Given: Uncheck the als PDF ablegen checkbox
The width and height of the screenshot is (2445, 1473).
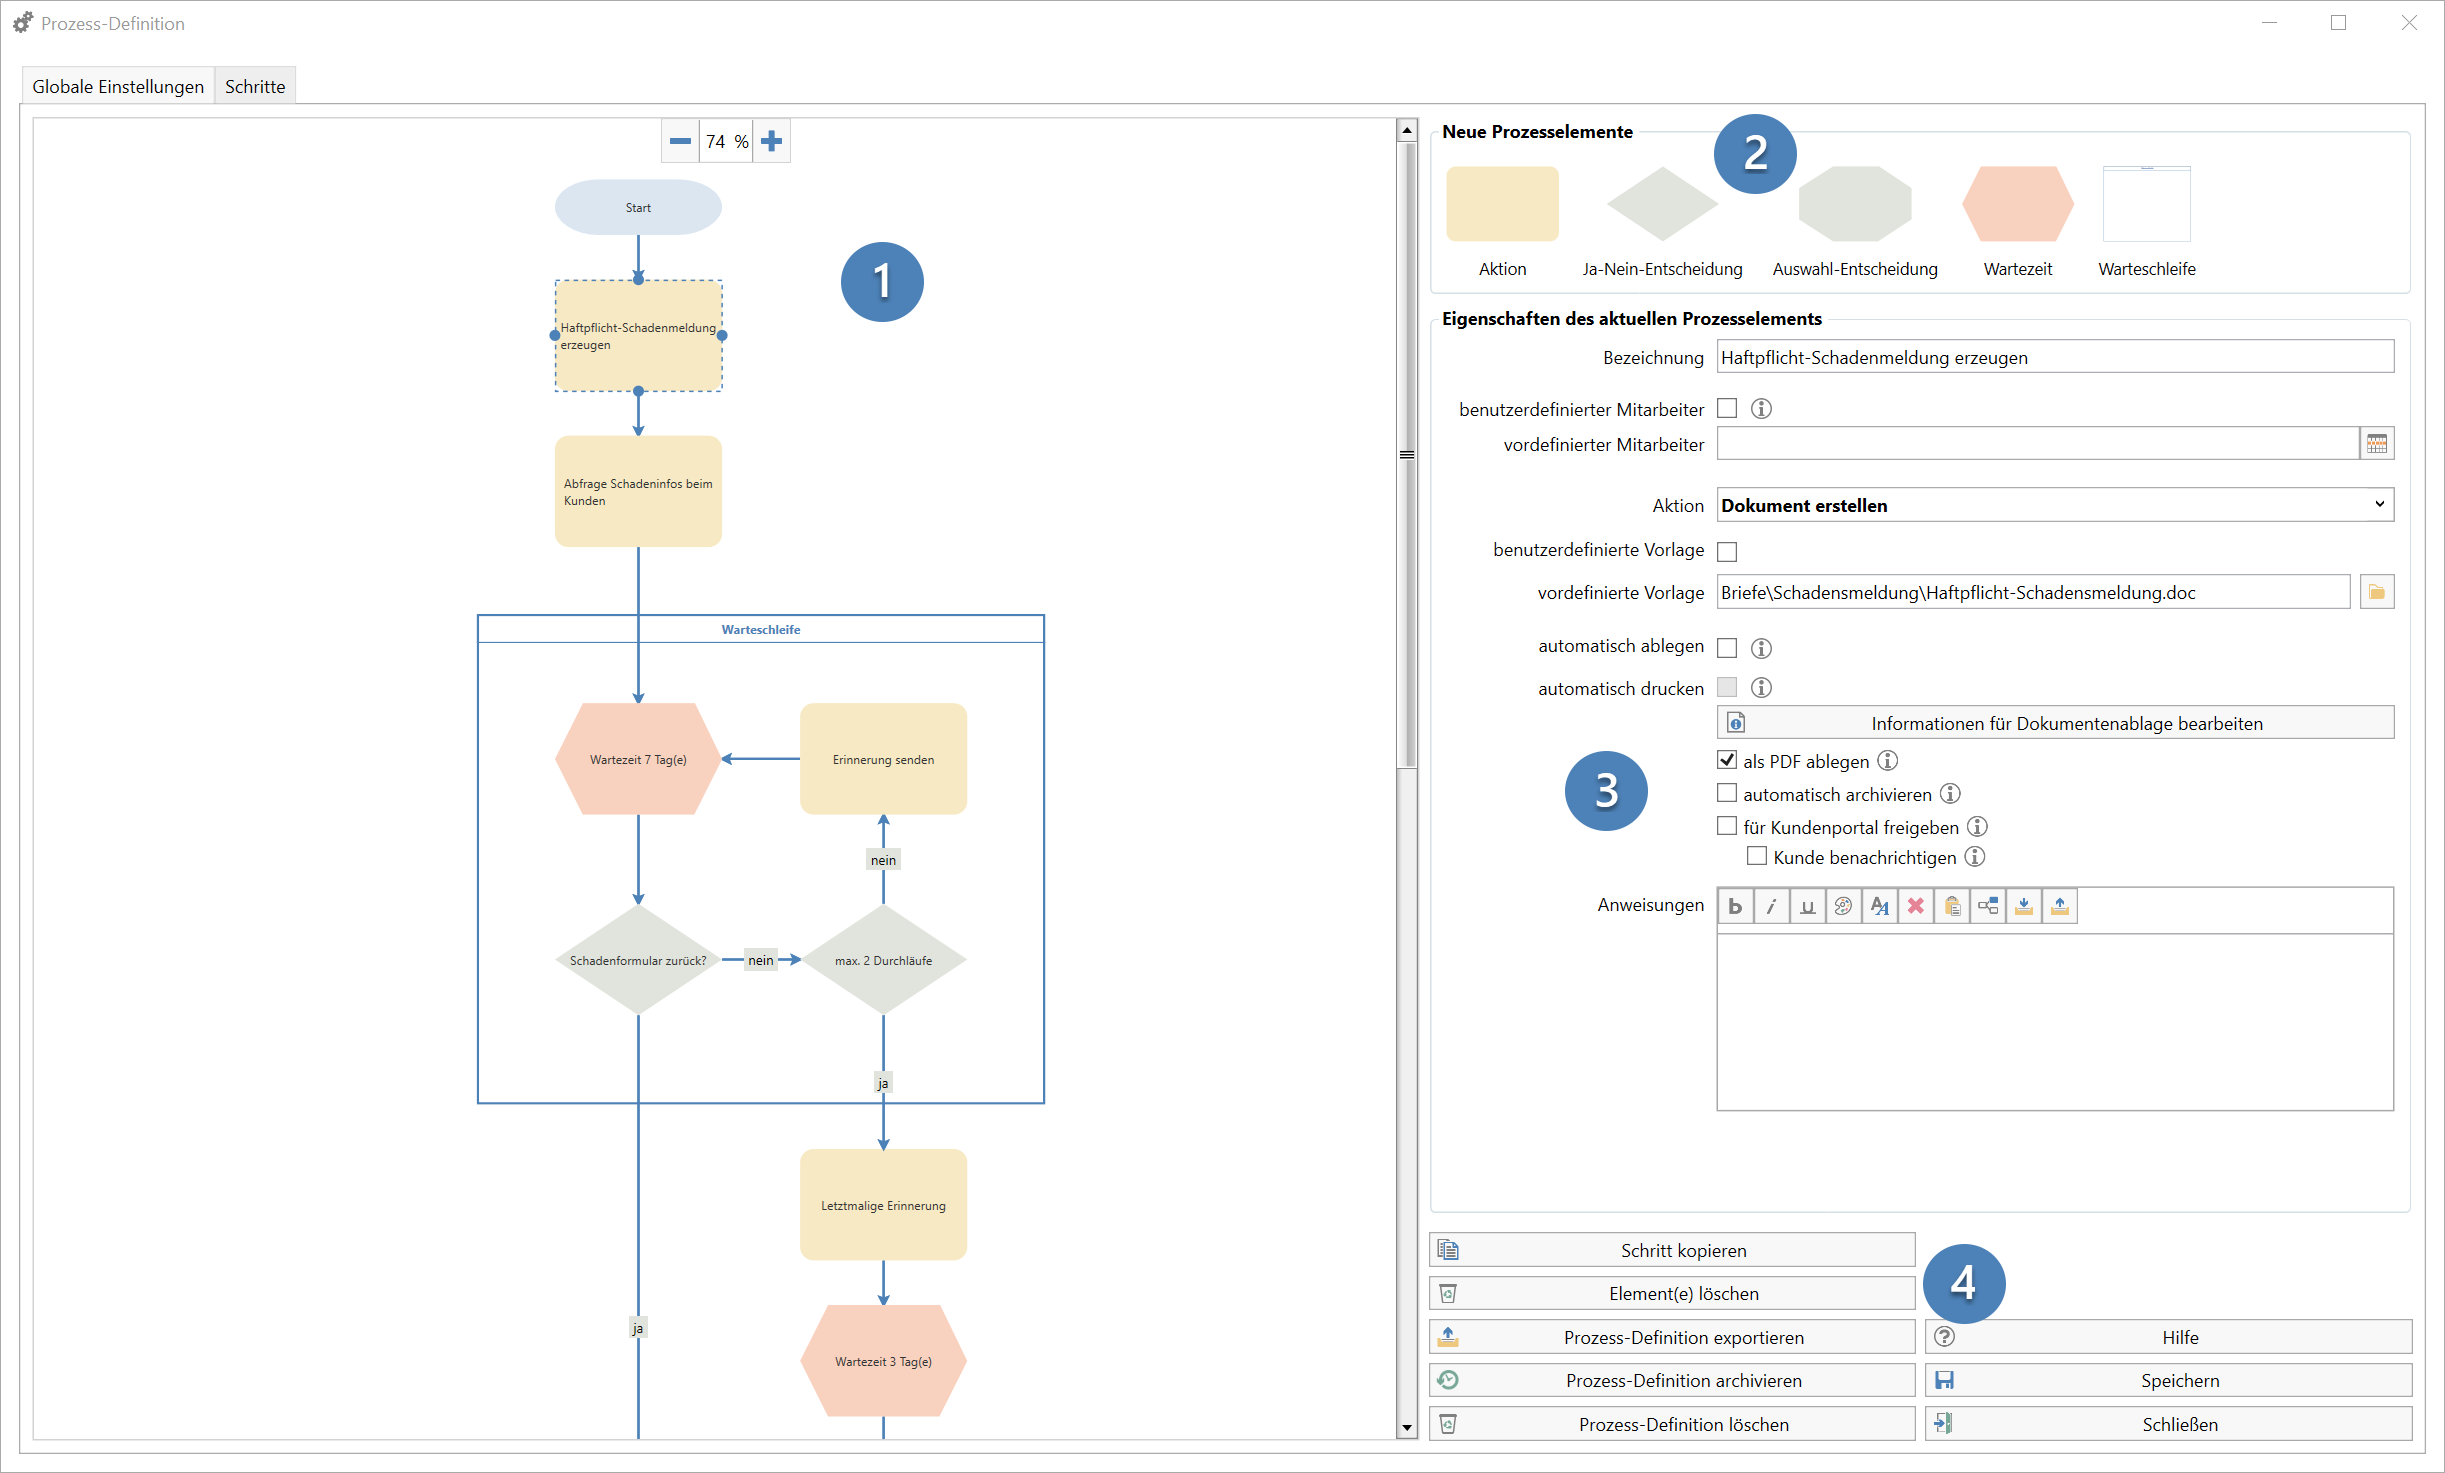Looking at the screenshot, I should click(1727, 760).
